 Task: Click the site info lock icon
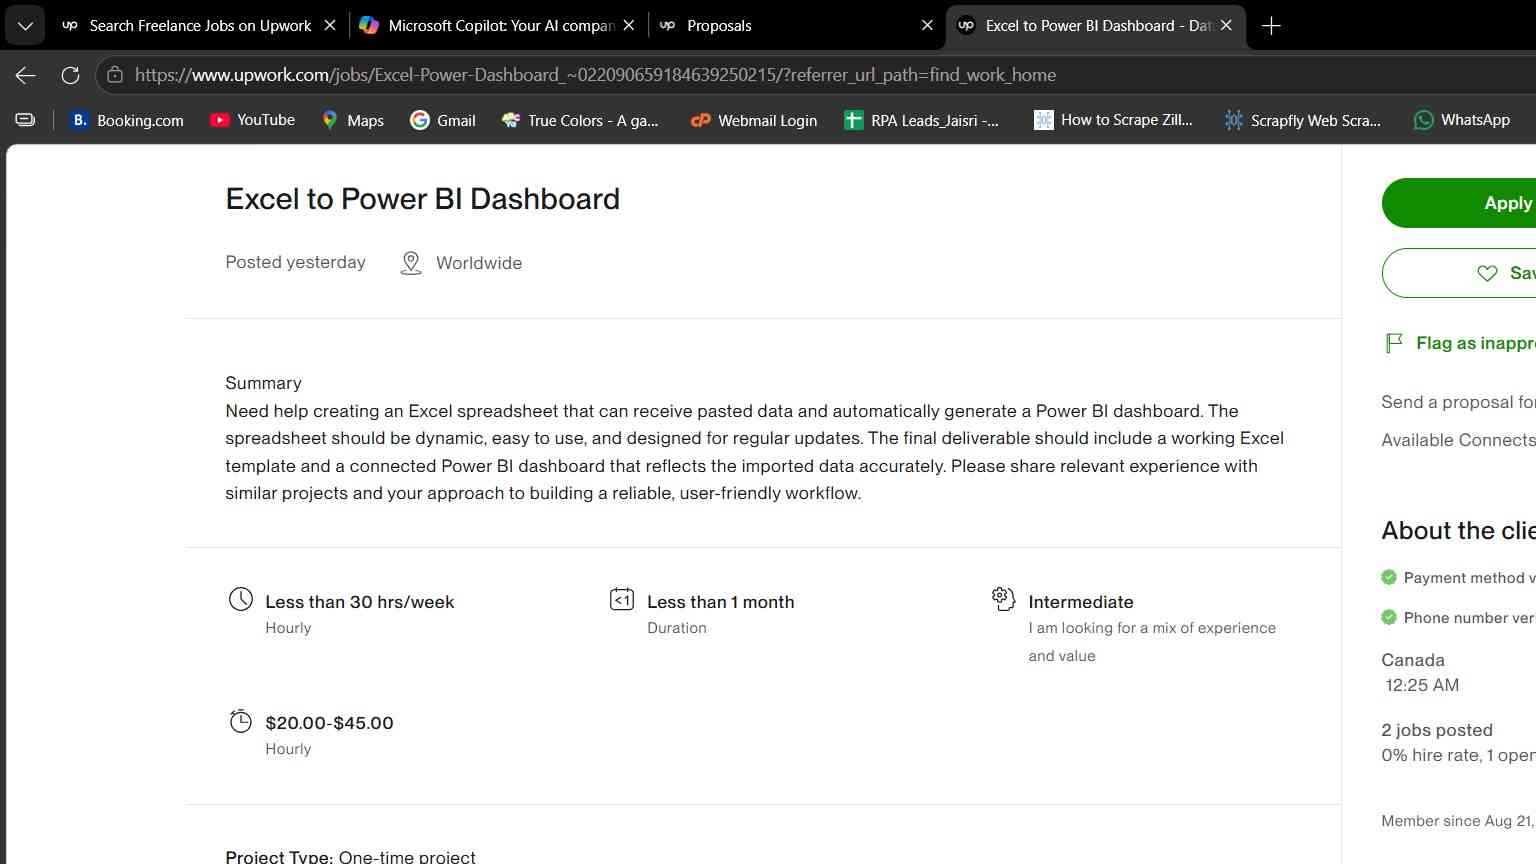[x=115, y=75]
